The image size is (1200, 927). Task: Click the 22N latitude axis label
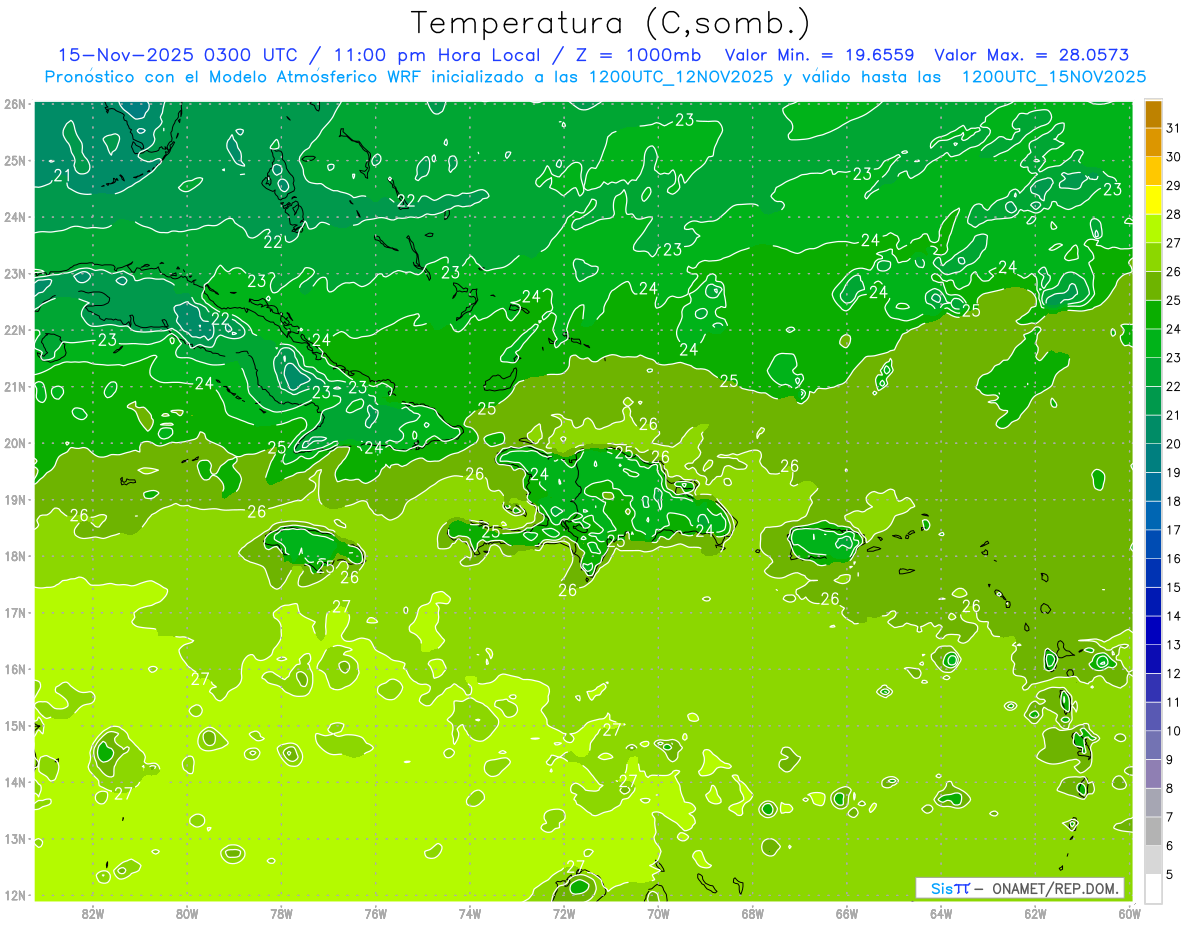[x=15, y=330]
